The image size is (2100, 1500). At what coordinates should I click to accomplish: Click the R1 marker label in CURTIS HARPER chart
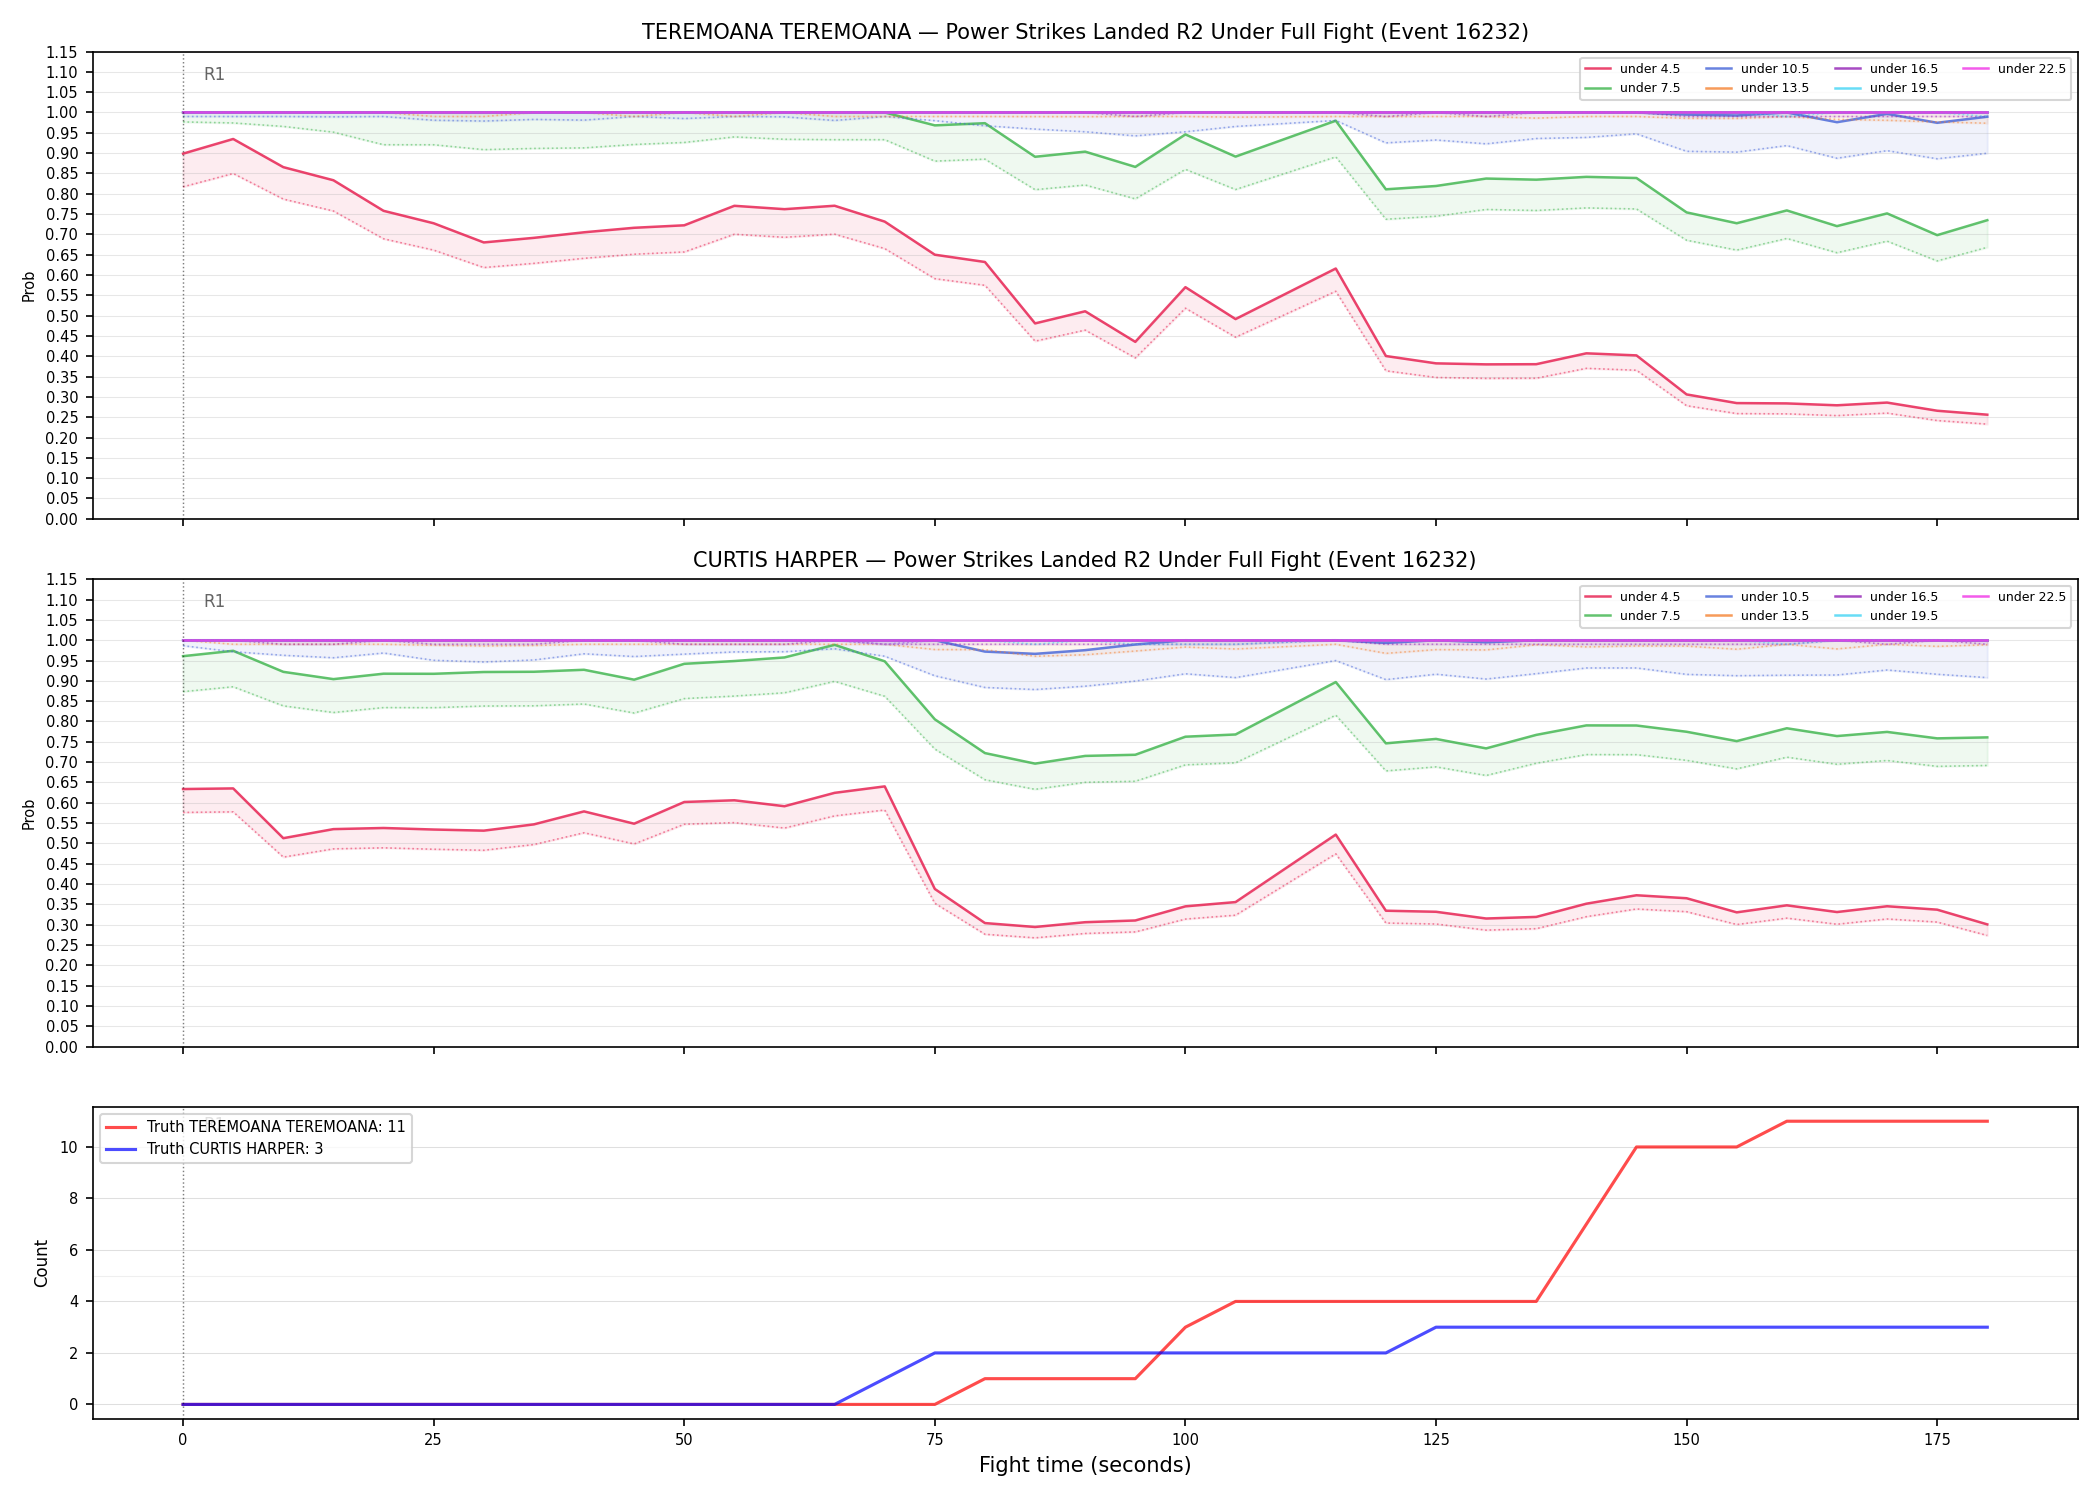click(214, 601)
